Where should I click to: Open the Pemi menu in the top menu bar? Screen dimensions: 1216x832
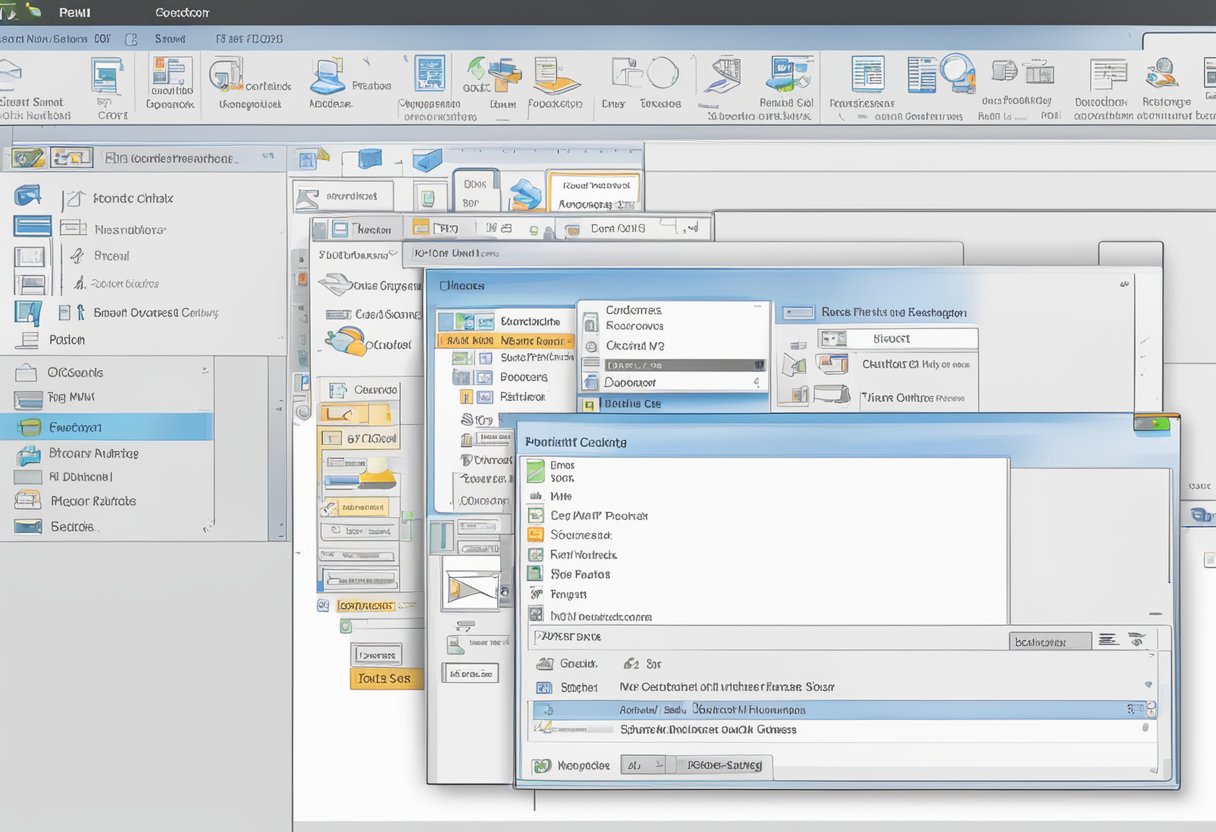pos(73,12)
